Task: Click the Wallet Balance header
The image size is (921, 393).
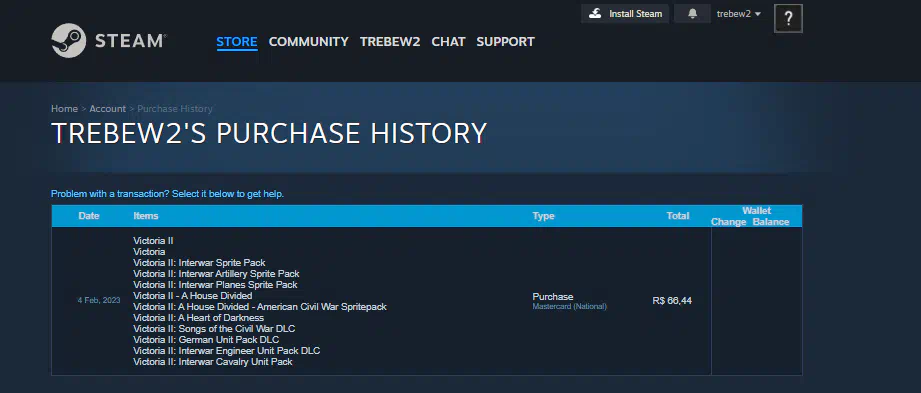Action: point(771,222)
